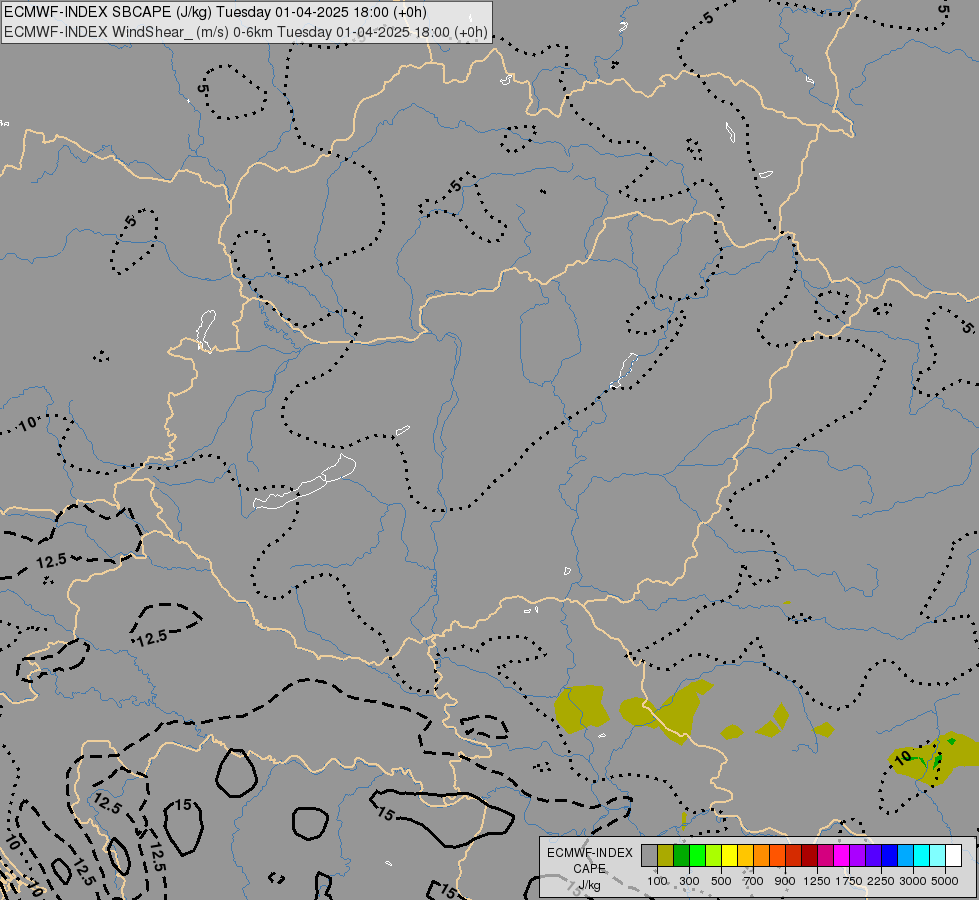Select the legend value 900
The image size is (979, 900).
click(785, 881)
